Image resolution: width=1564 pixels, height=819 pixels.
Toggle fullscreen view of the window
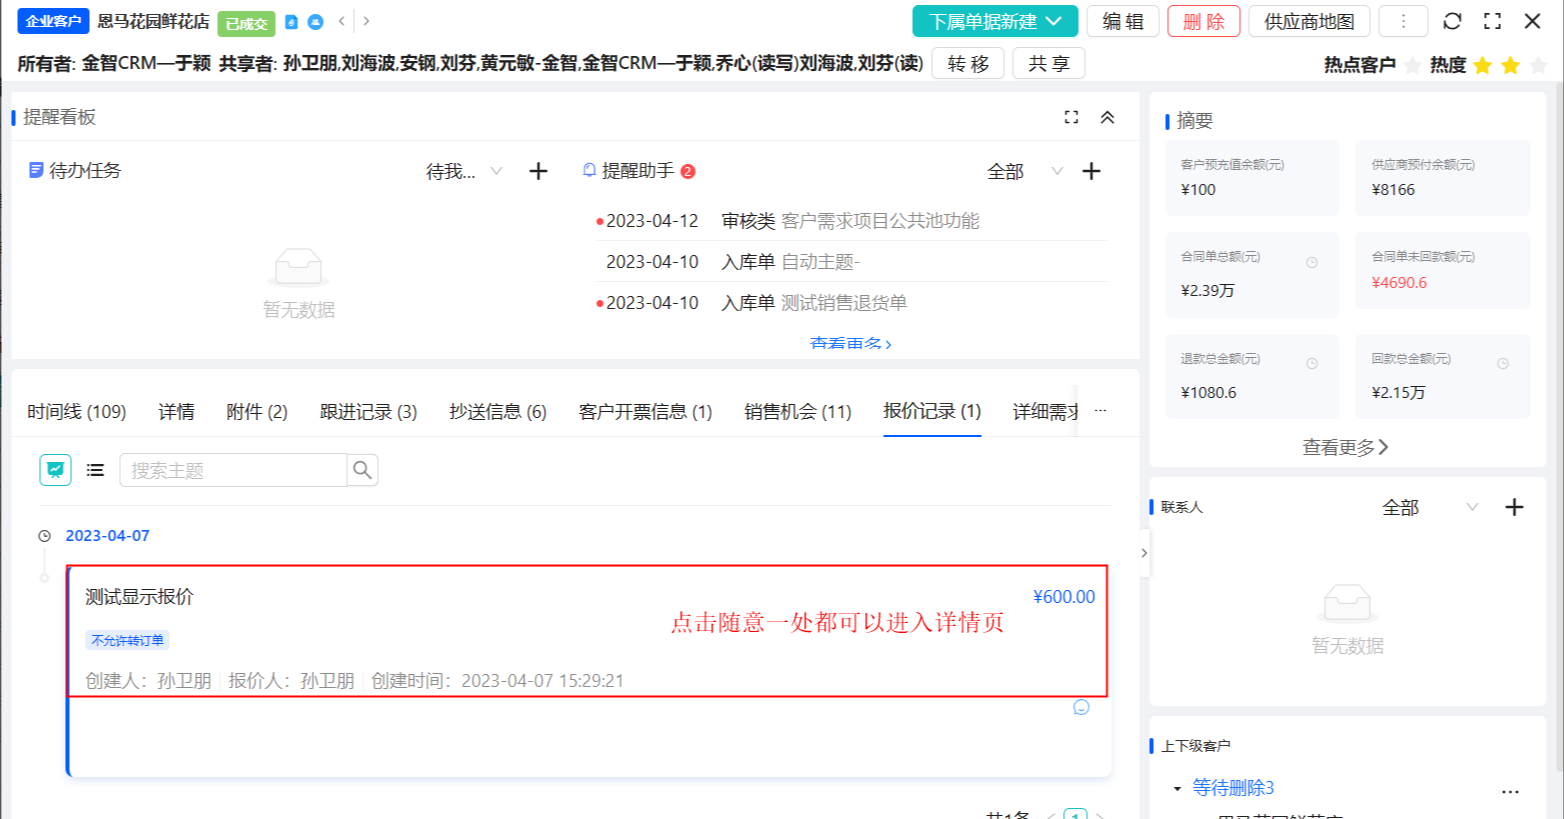[x=1492, y=21]
